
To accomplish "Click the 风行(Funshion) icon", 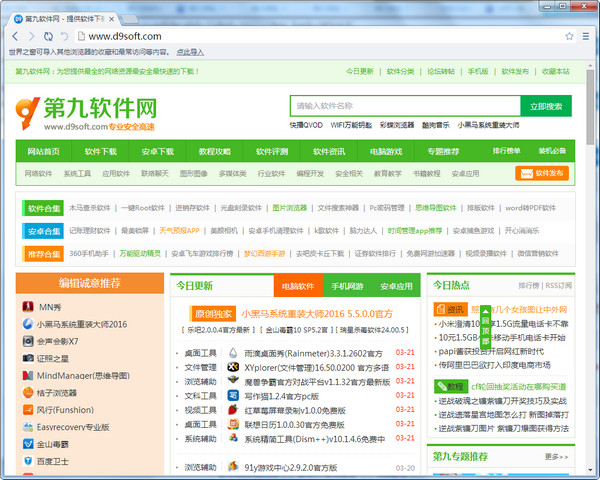I will point(28,410).
